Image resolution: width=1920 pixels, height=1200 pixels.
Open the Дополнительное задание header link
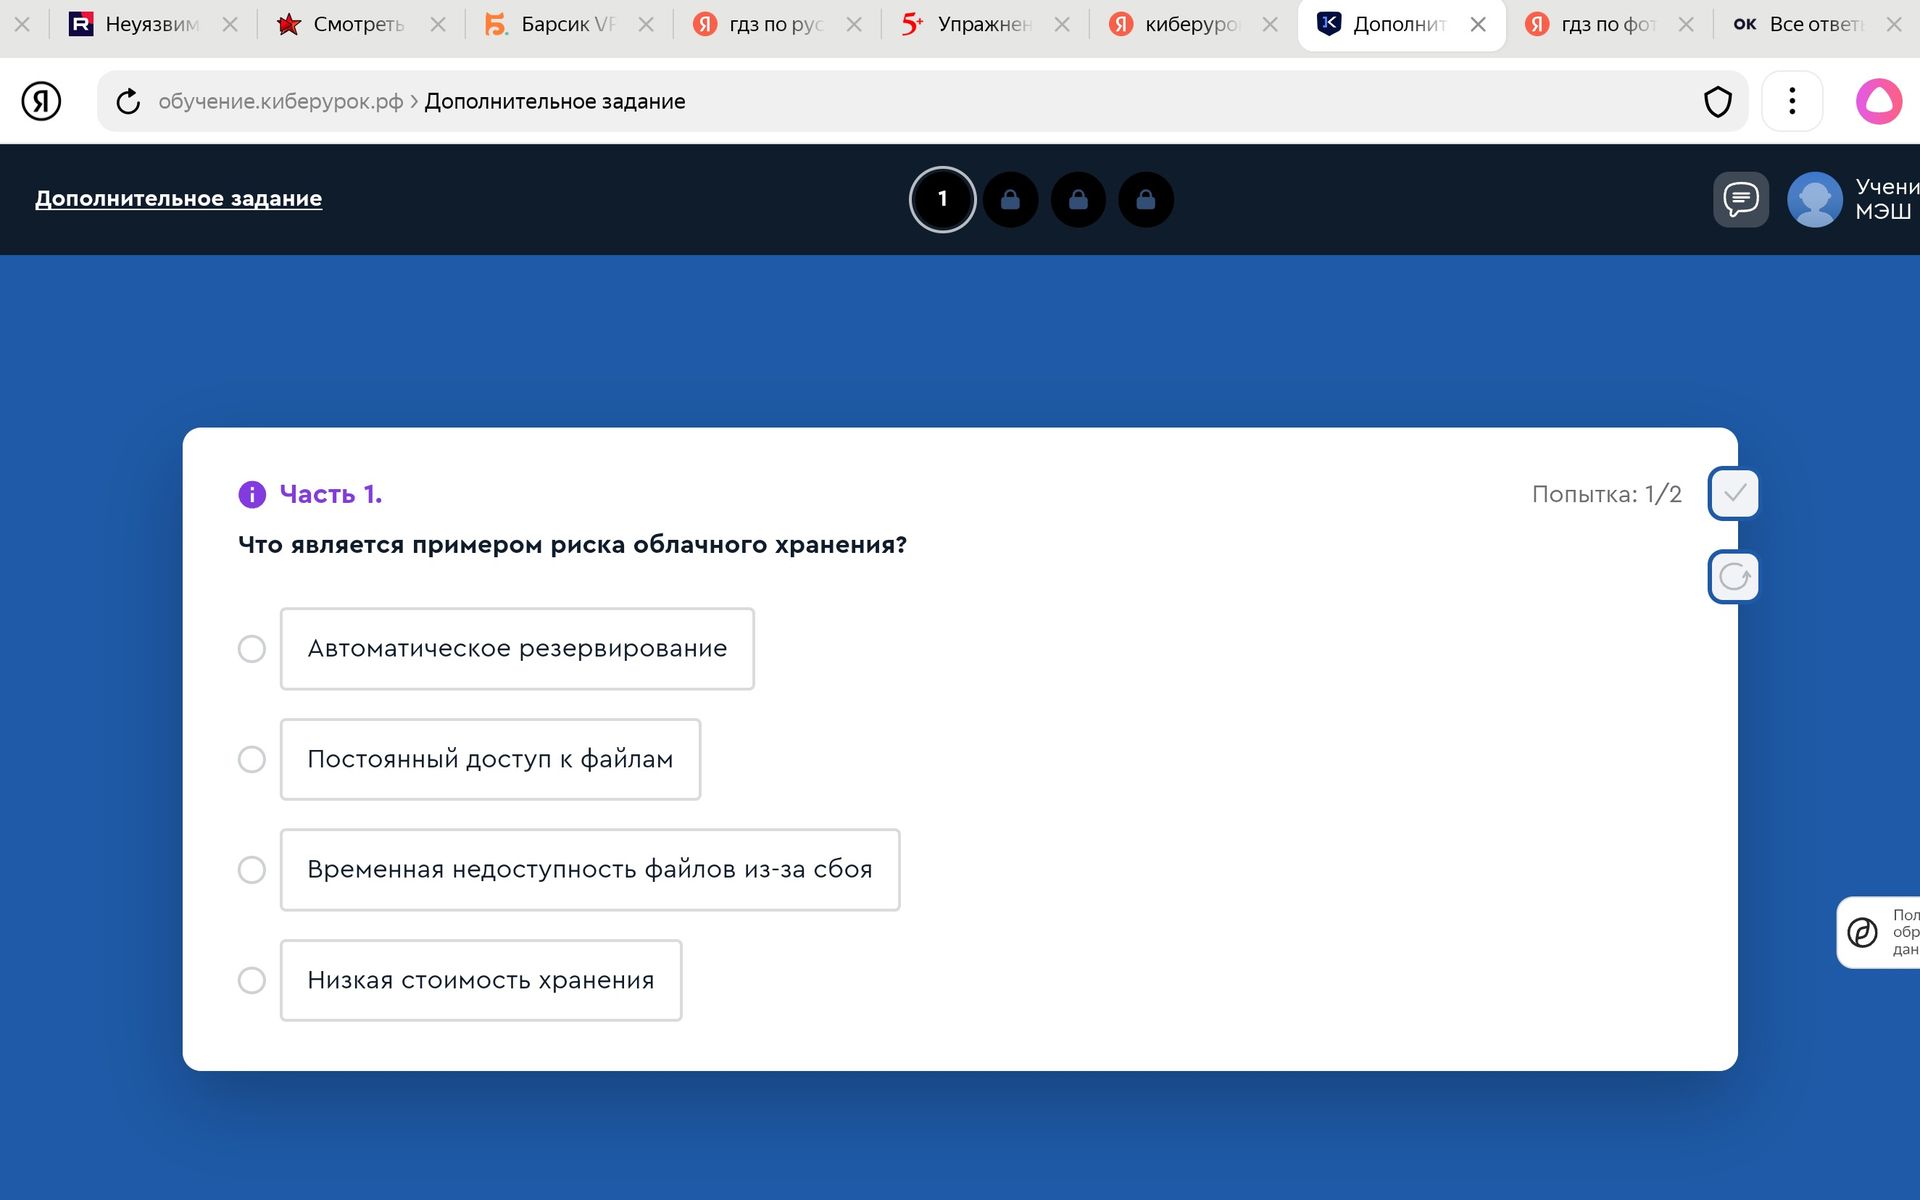(178, 198)
